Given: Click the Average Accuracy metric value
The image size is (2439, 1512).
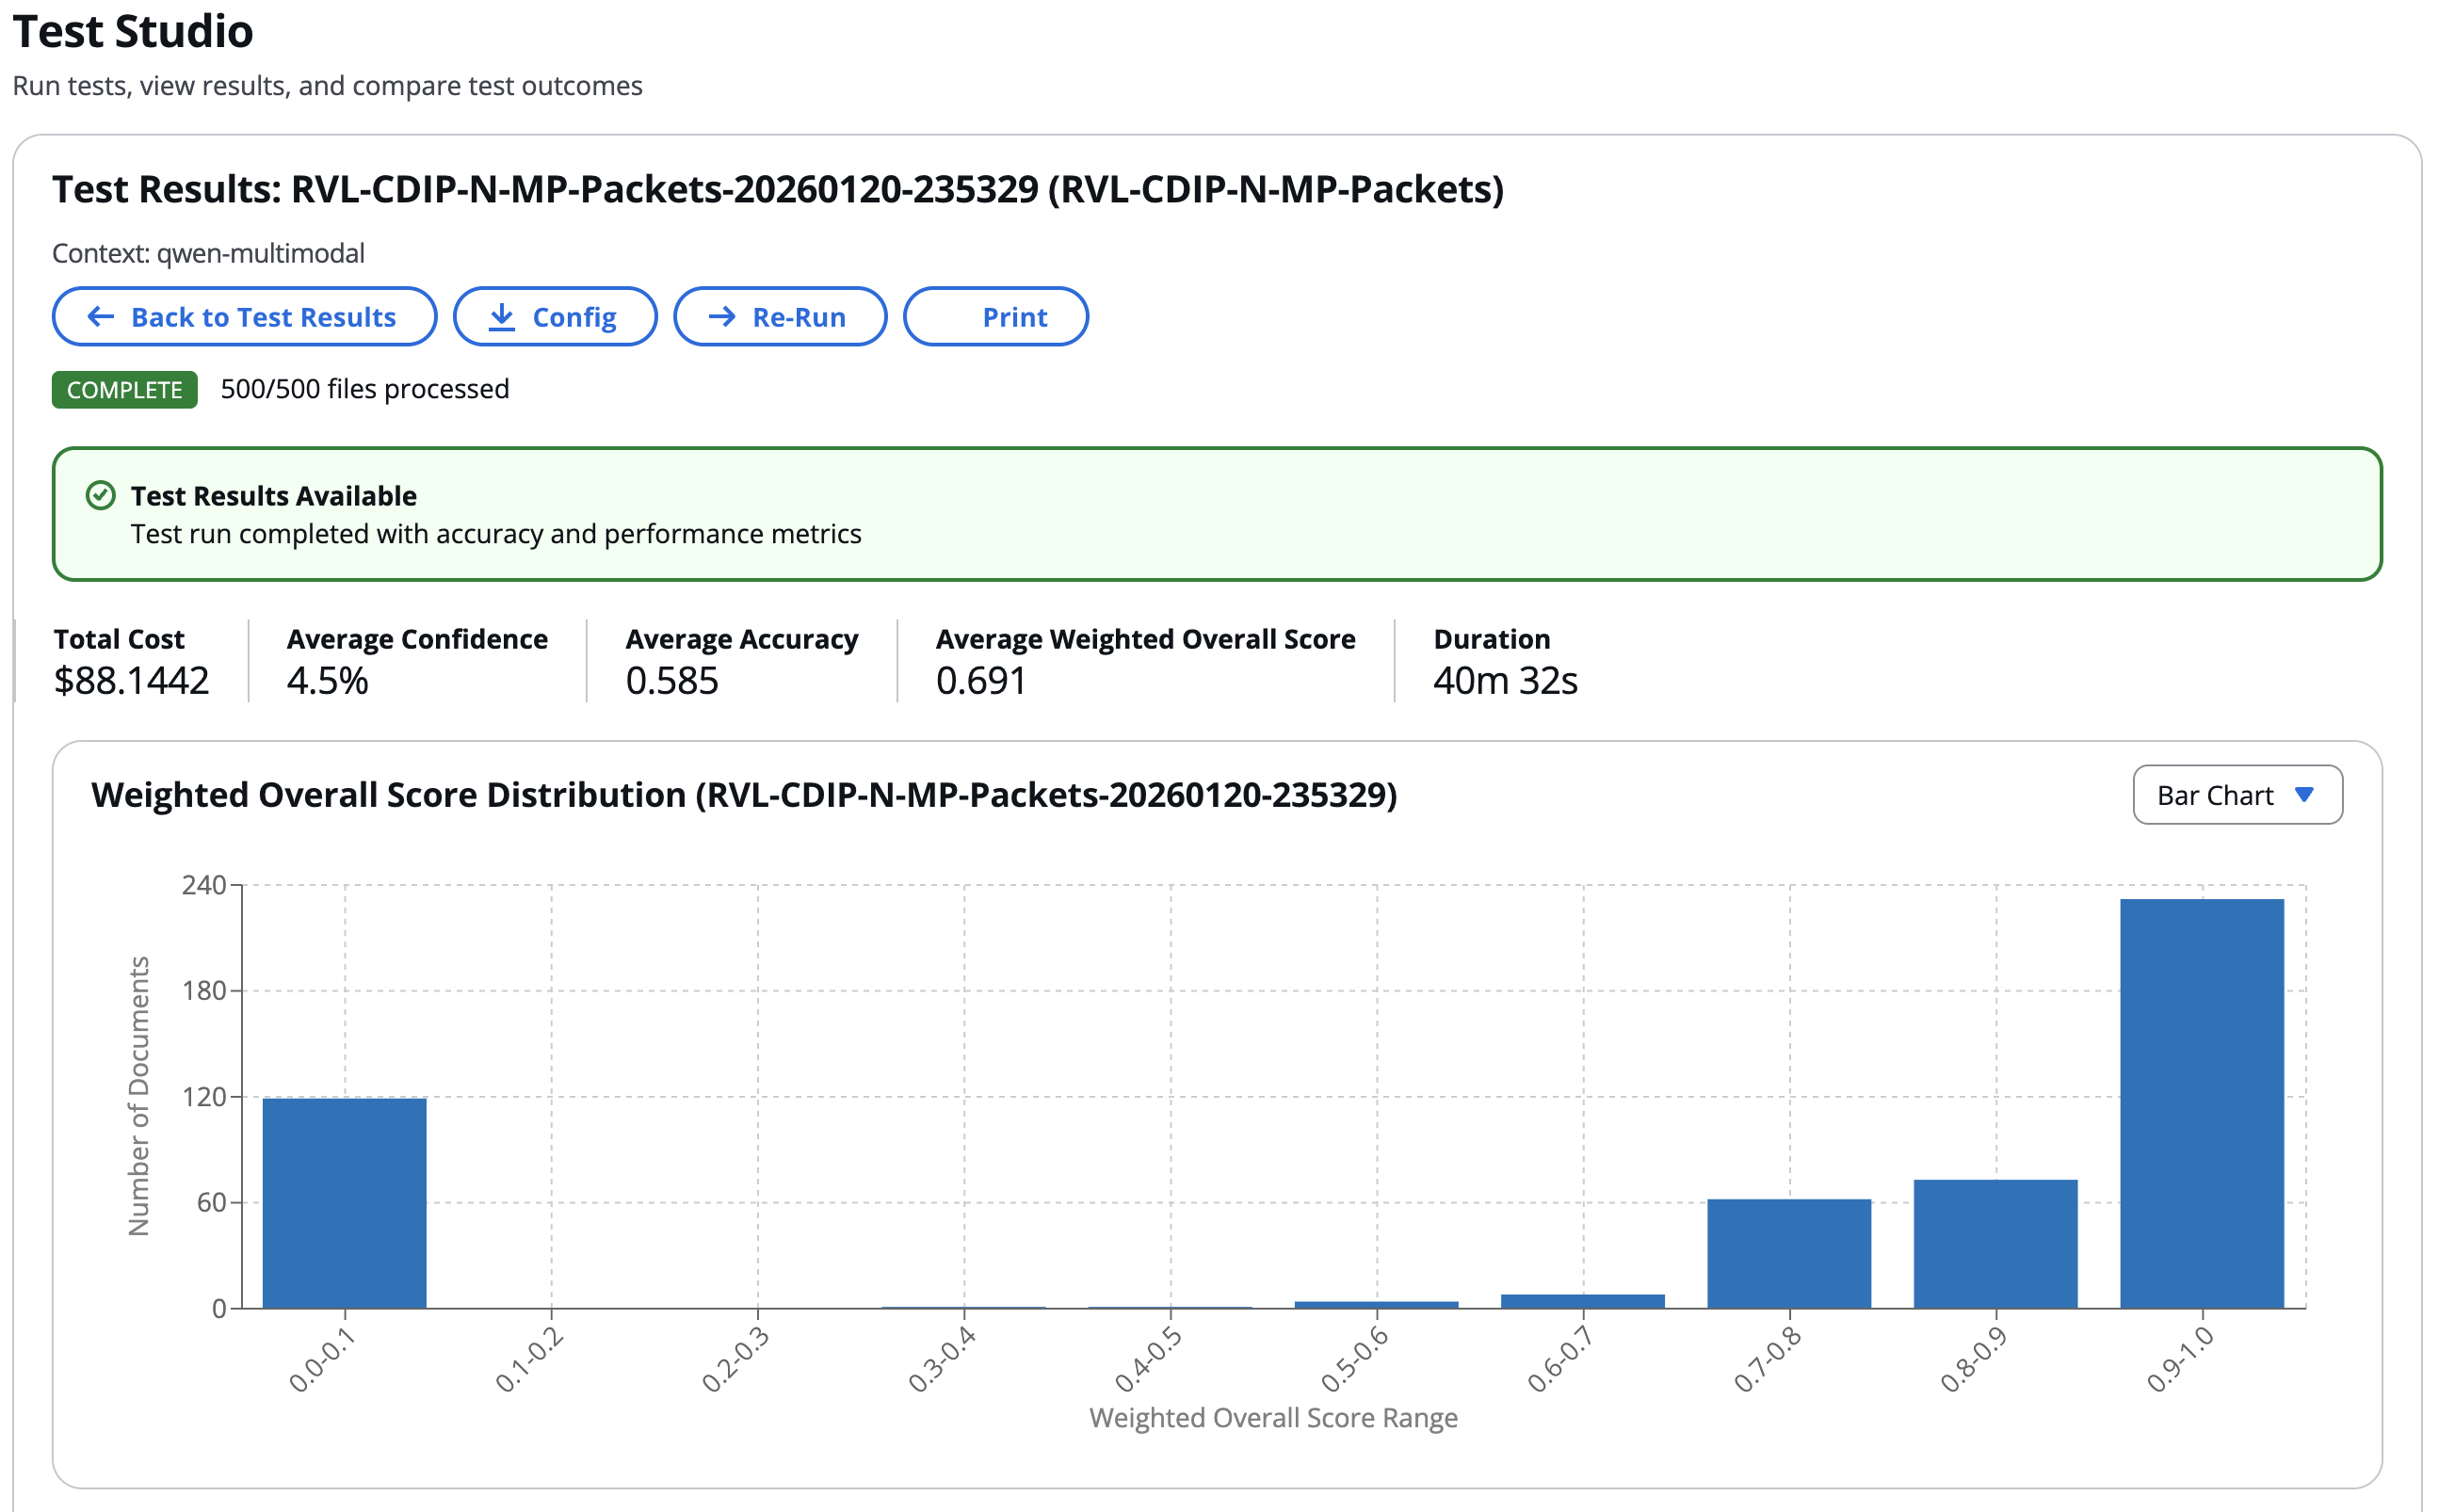Looking at the screenshot, I should (x=672, y=681).
